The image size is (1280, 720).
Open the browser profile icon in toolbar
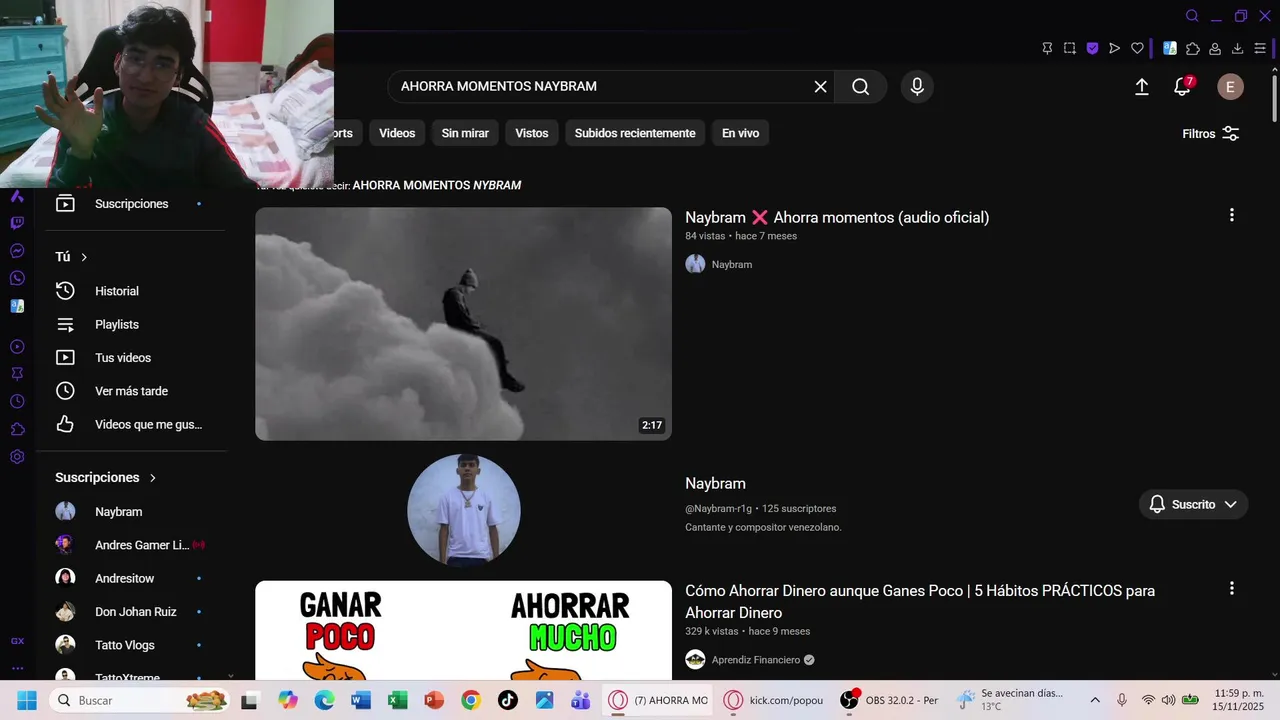(x=1215, y=48)
